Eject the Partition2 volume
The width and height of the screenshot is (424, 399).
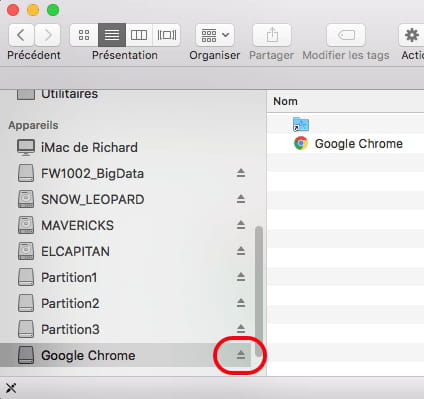[x=241, y=303]
